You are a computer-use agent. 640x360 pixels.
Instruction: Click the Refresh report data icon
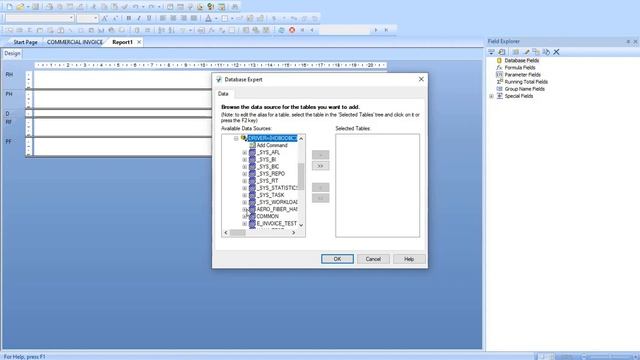(x=281, y=30)
